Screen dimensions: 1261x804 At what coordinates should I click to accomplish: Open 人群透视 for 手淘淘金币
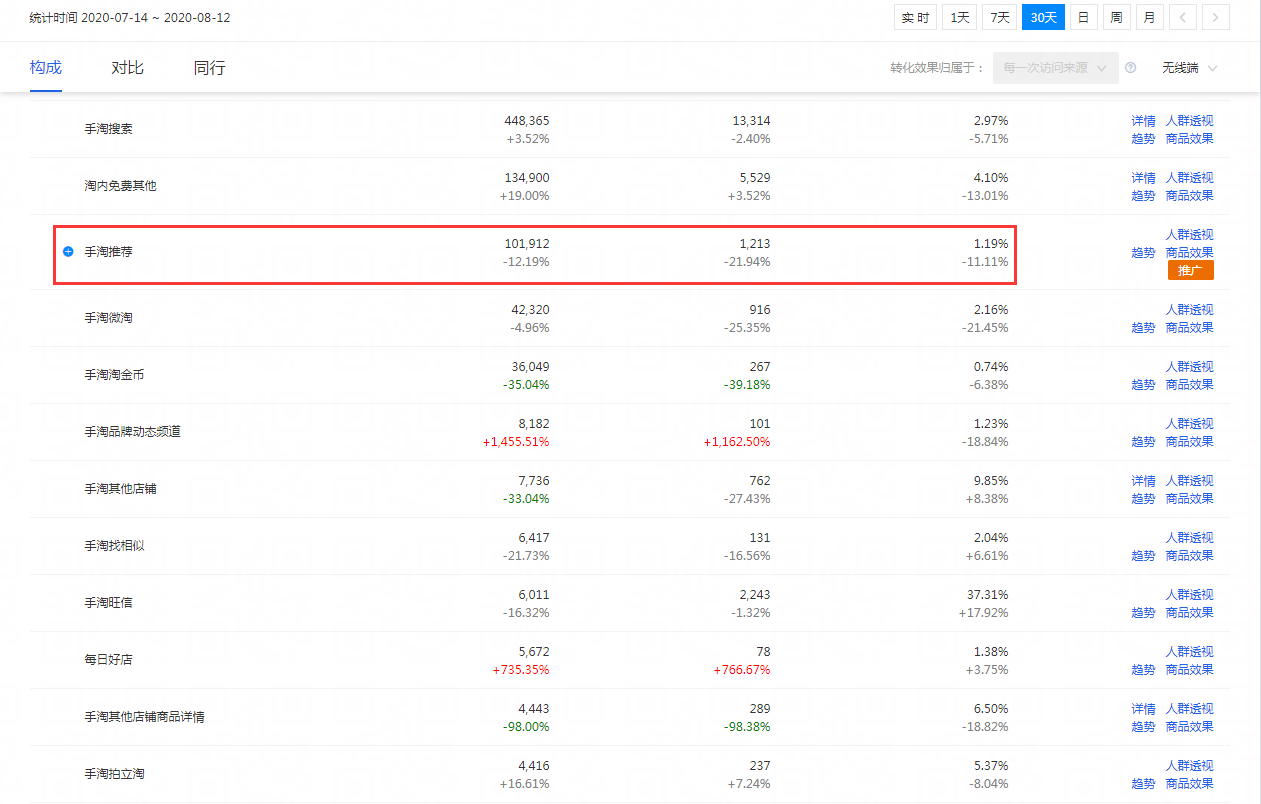coord(1189,367)
